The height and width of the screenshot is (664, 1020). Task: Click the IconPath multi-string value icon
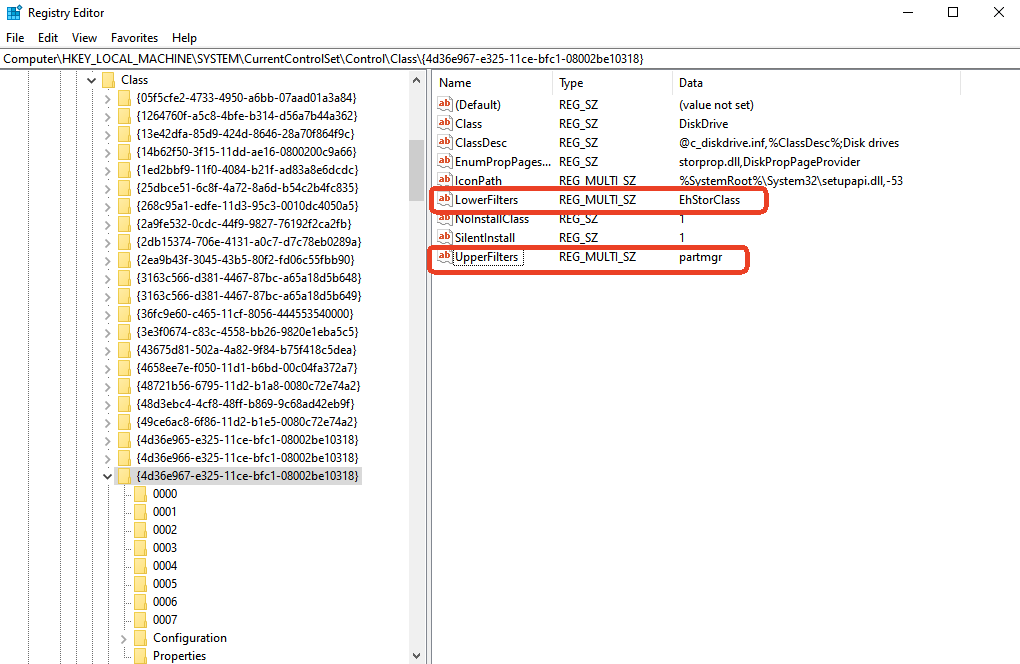click(x=443, y=180)
